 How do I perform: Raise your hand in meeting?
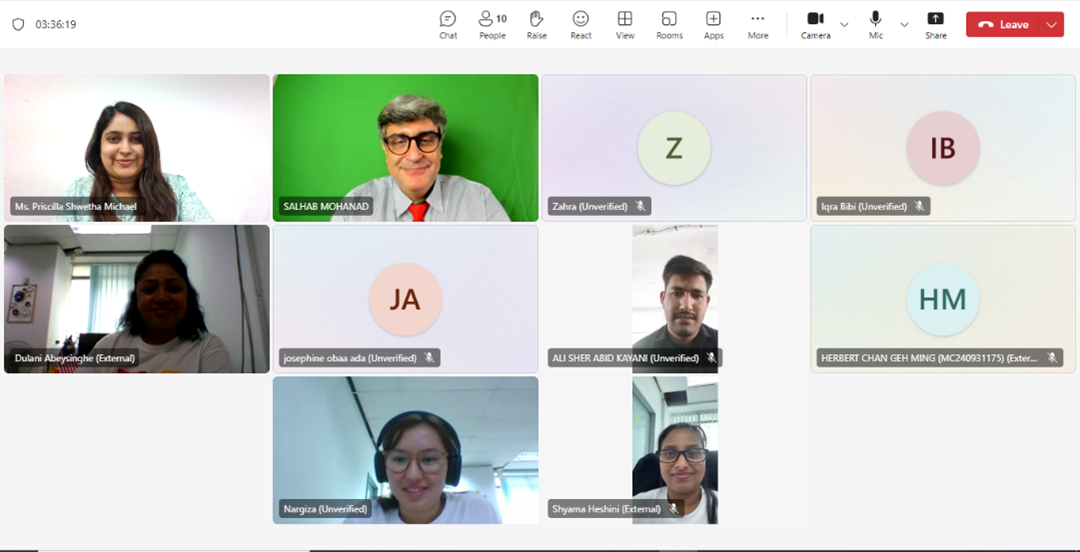(x=537, y=25)
